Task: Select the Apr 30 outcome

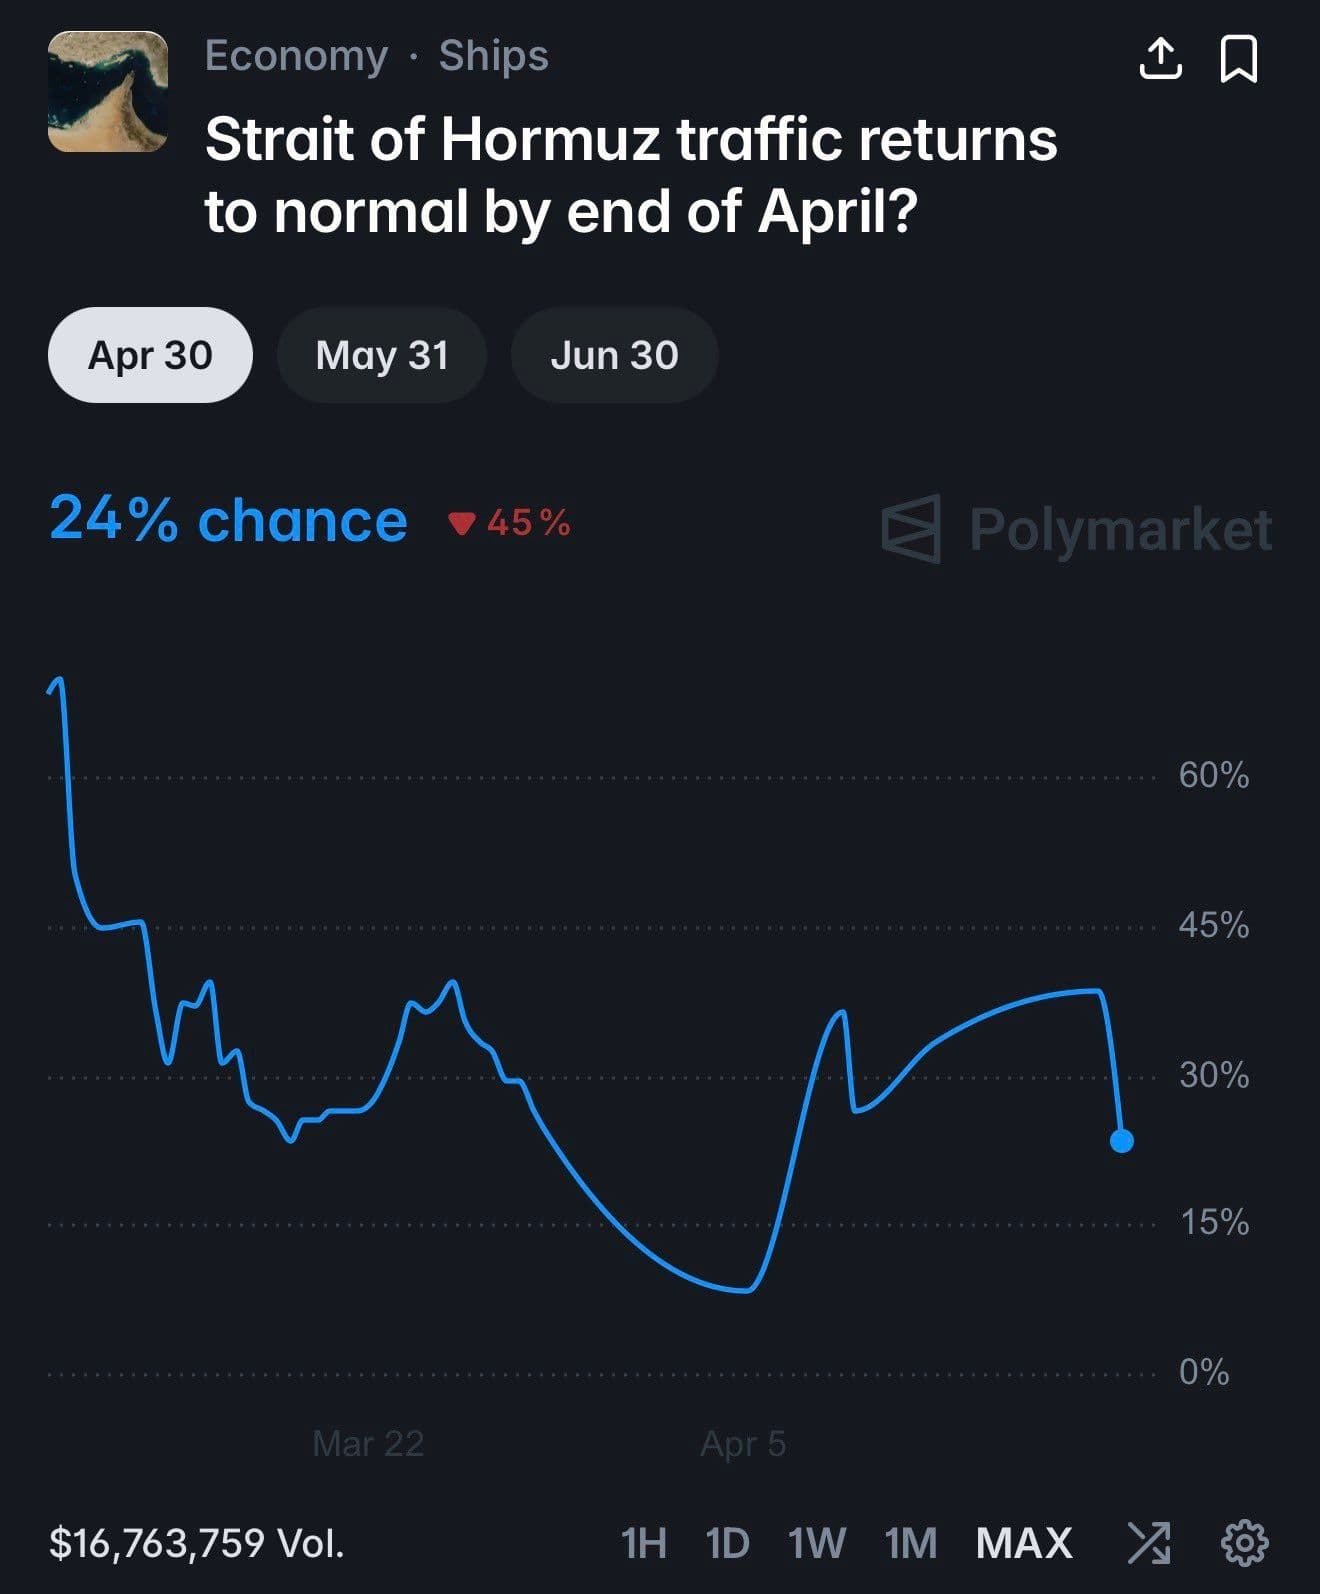Action: [x=150, y=355]
